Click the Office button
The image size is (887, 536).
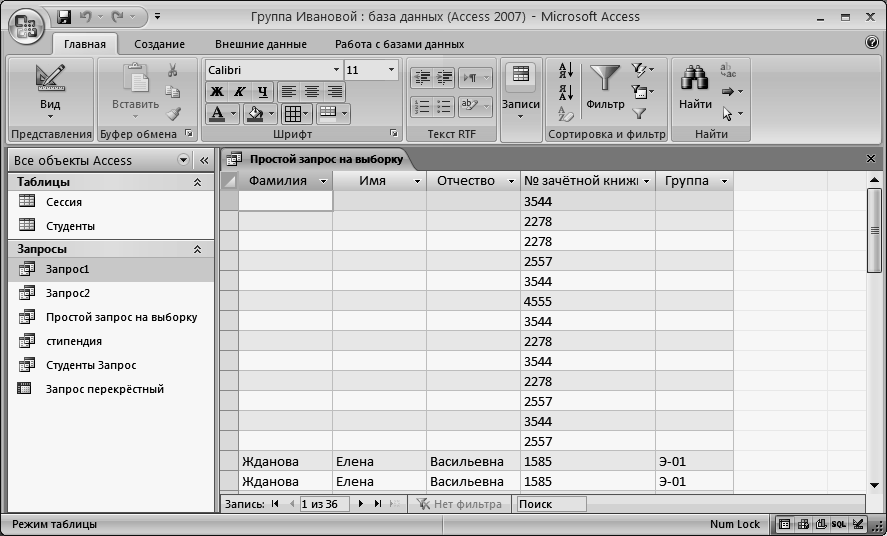pos(25,25)
